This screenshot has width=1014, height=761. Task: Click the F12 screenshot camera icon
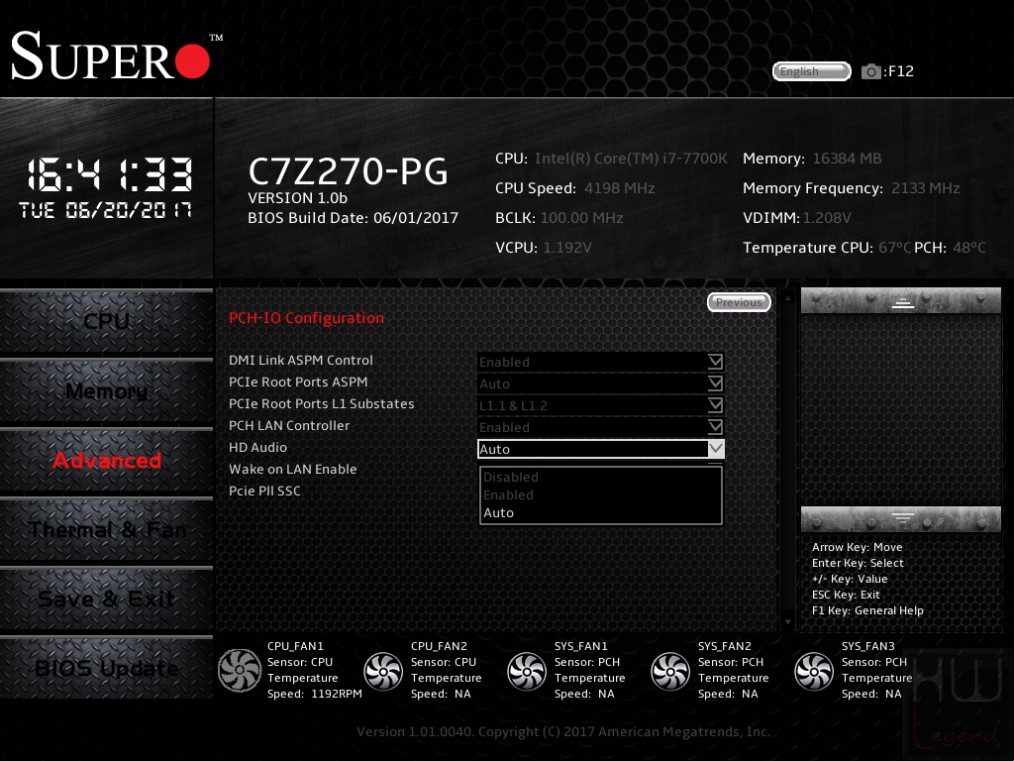tap(871, 71)
